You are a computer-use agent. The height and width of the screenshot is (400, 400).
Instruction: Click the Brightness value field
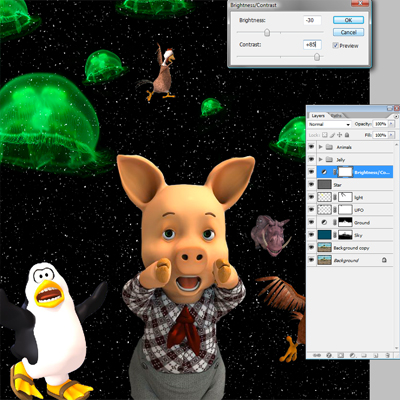(312, 20)
